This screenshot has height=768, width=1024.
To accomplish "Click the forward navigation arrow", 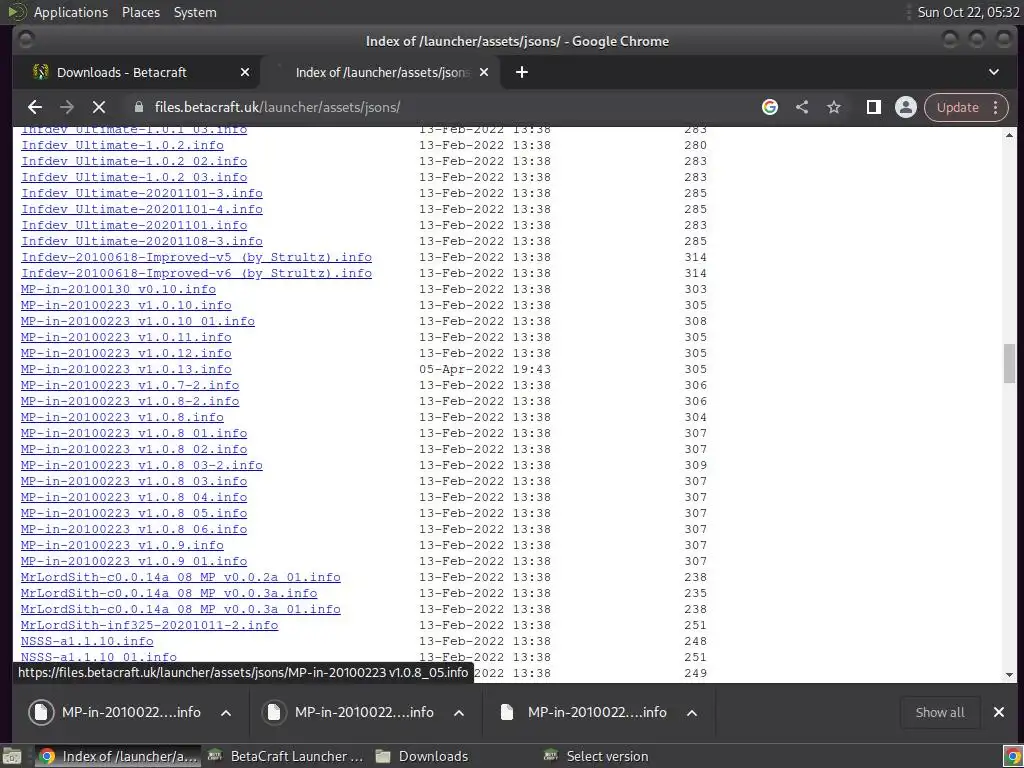I will (x=67, y=107).
